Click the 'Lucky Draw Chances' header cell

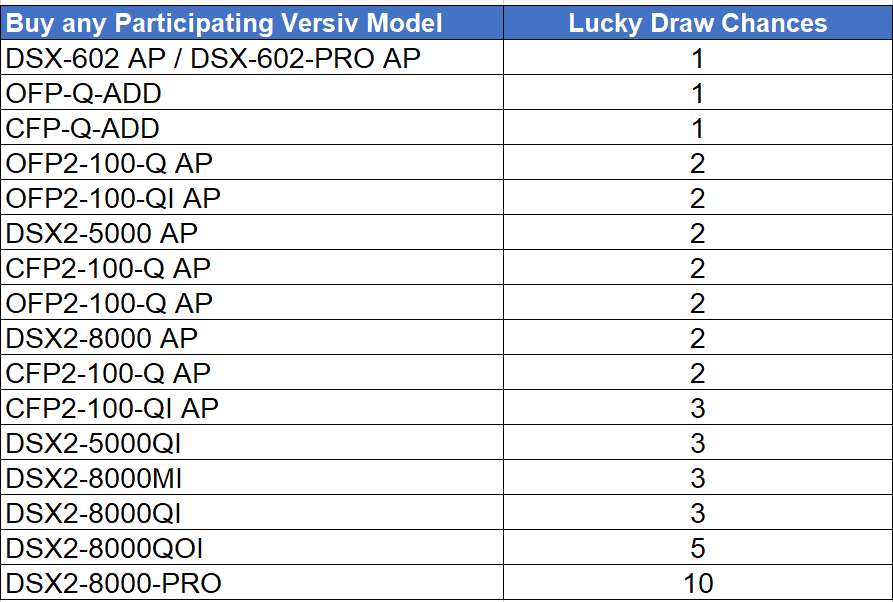[698, 23]
